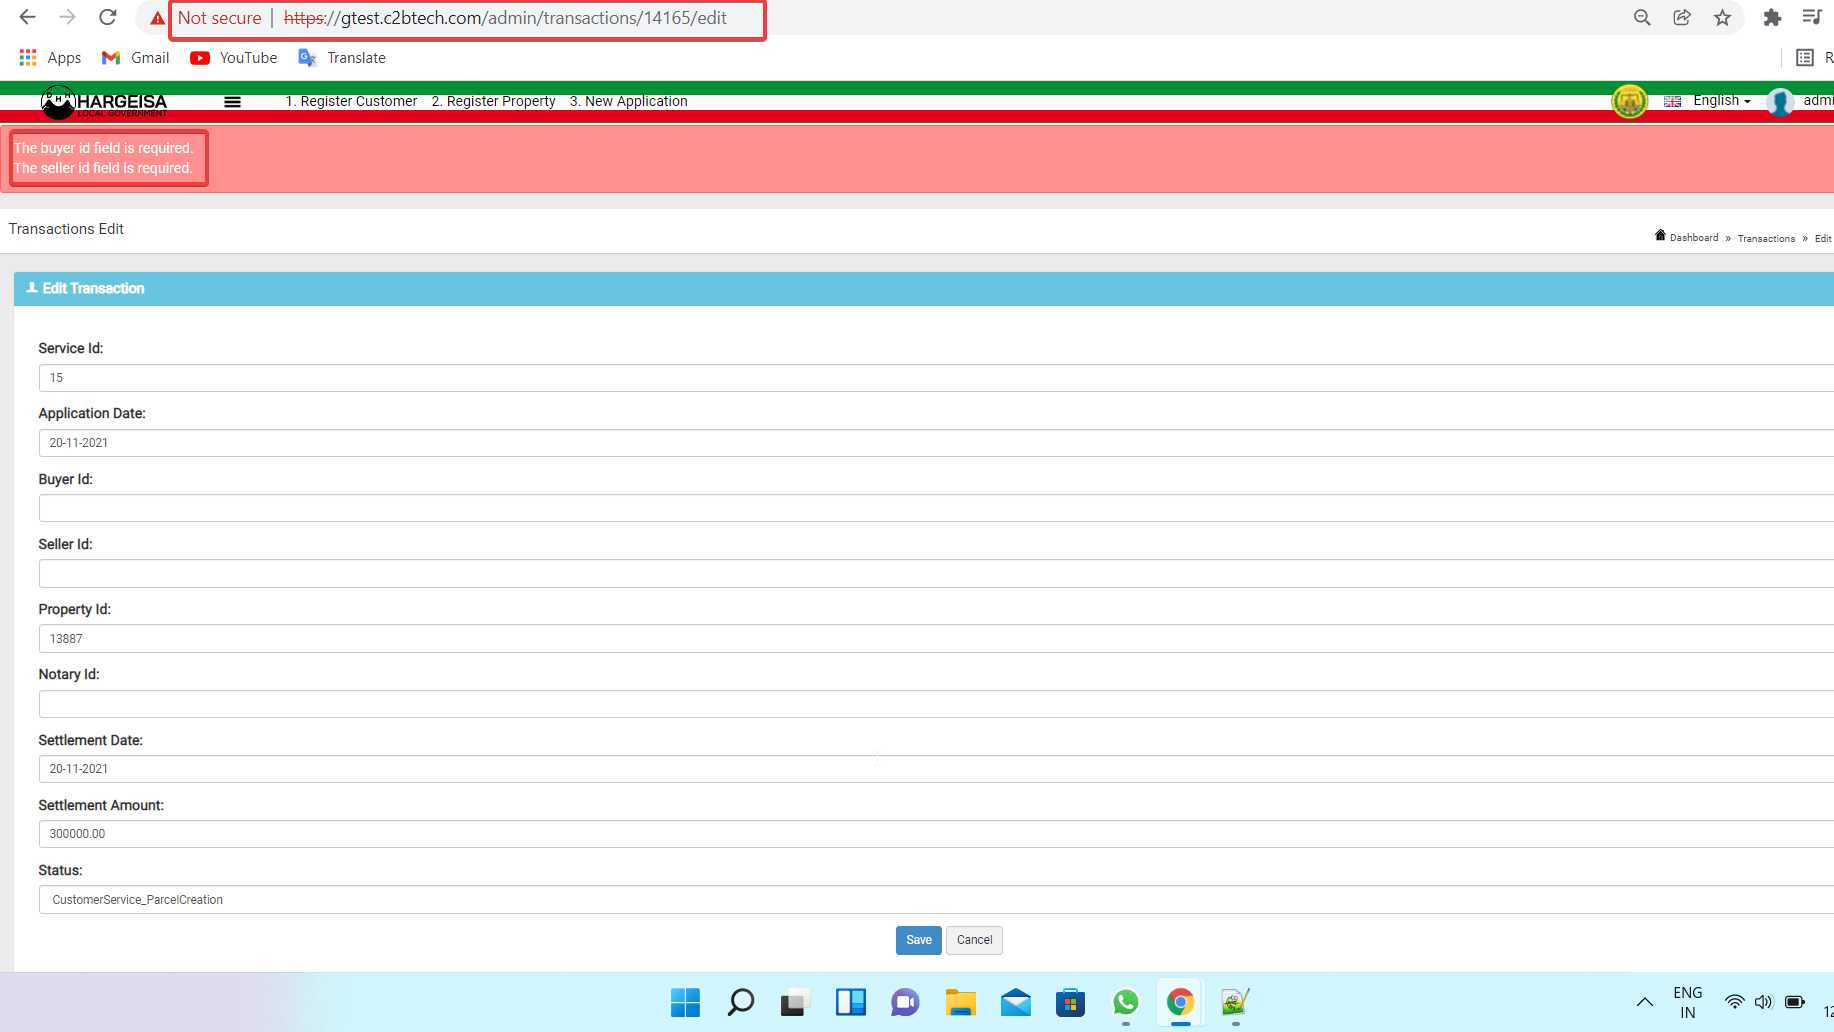The width and height of the screenshot is (1834, 1032).
Task: Open the media control icon
Action: pyautogui.click(x=1812, y=18)
